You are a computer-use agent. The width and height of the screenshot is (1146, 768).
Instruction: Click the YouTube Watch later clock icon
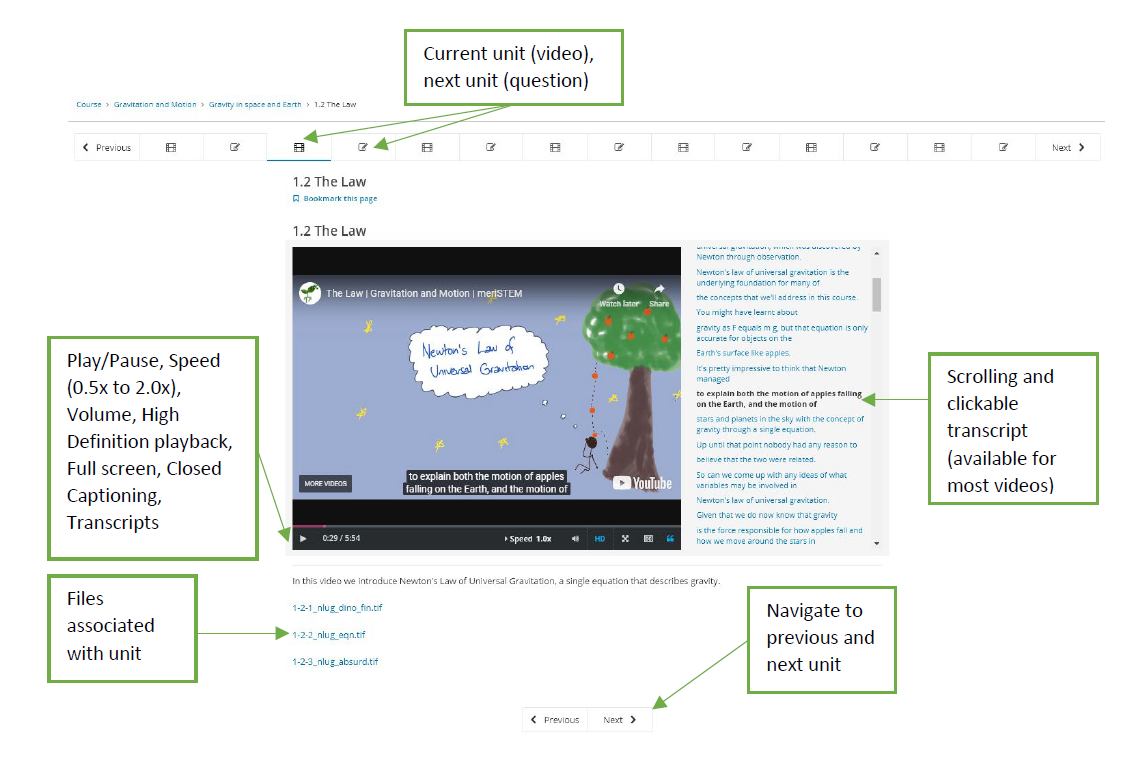[x=619, y=290]
